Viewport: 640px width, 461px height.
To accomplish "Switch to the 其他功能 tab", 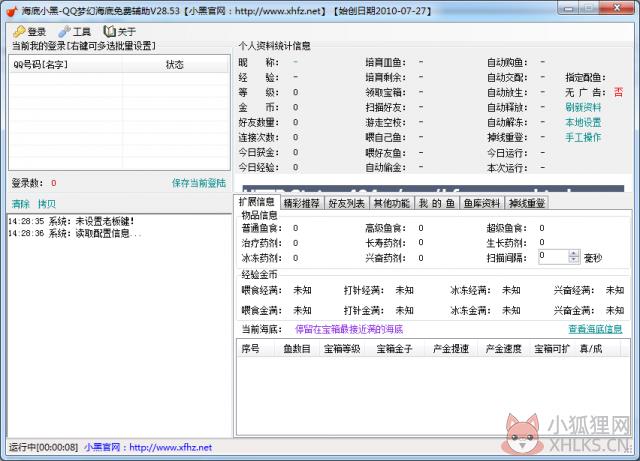I will [x=391, y=203].
